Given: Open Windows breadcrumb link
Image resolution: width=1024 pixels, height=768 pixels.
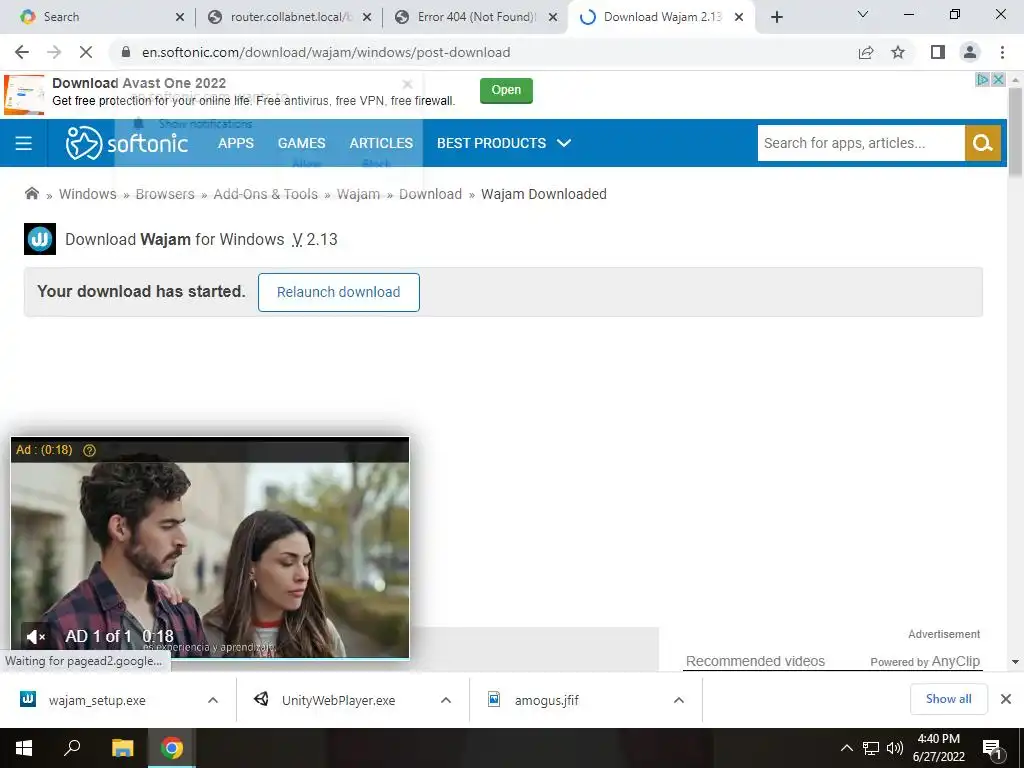Looking at the screenshot, I should (88, 194).
